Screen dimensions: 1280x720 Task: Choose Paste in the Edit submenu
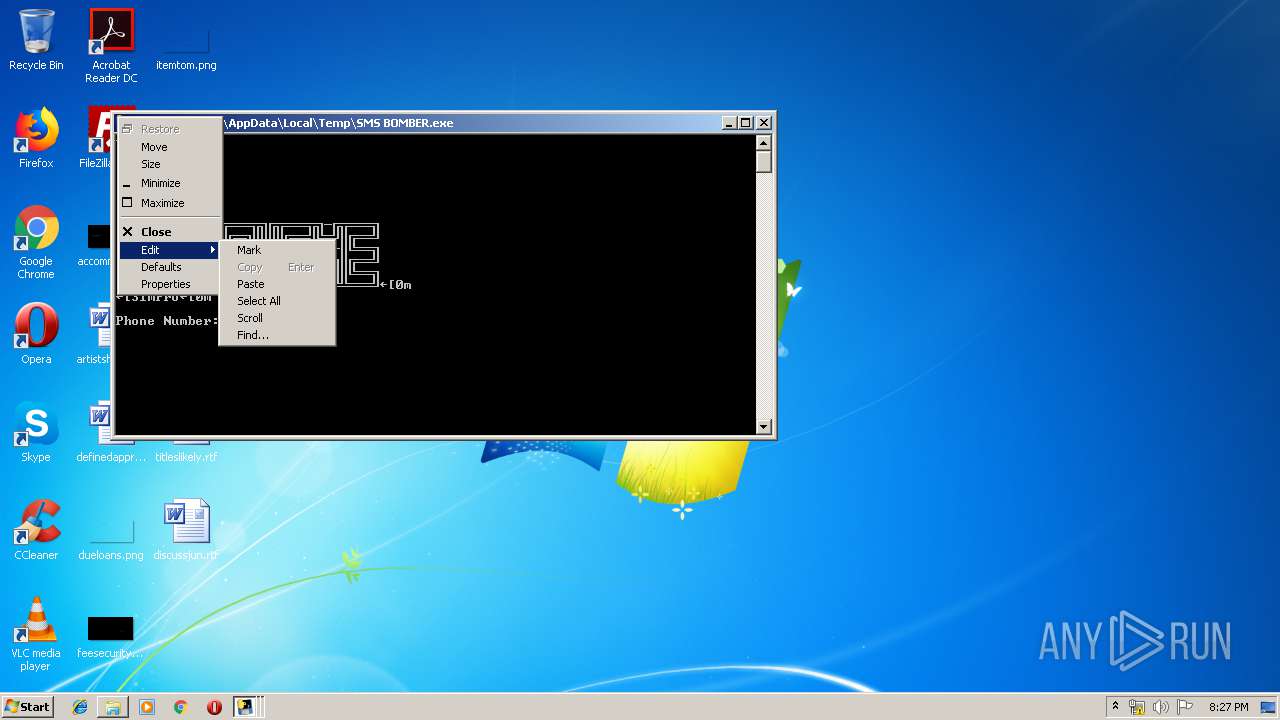click(277, 284)
